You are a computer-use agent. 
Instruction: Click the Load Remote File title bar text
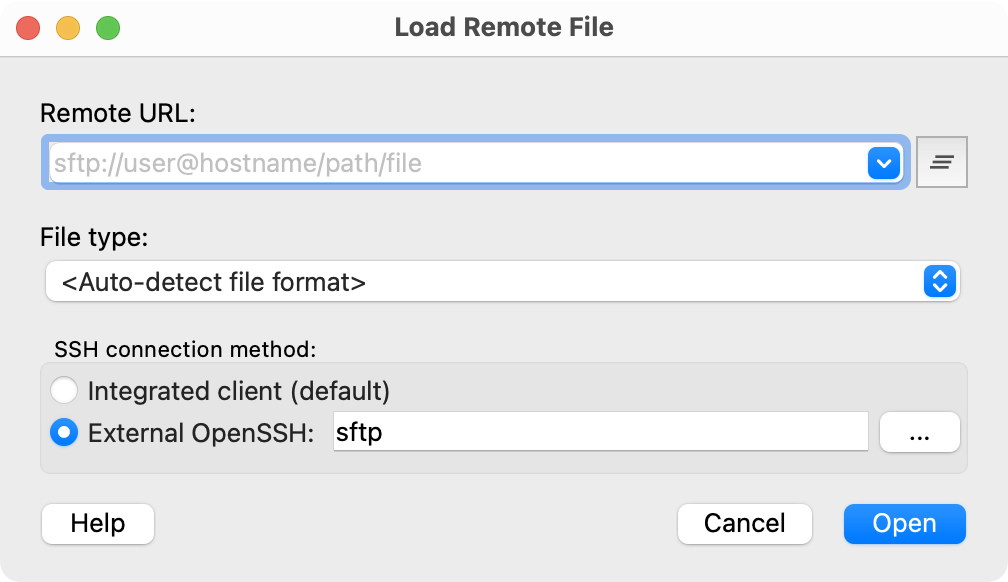click(x=504, y=27)
